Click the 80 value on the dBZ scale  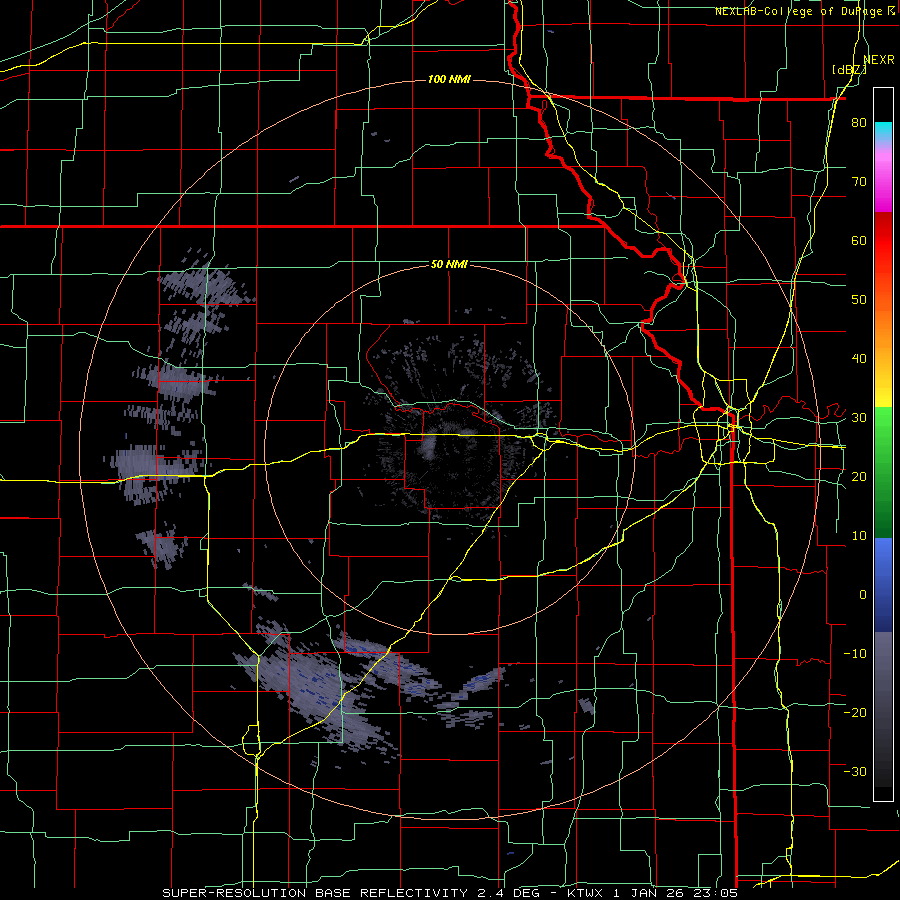pos(859,123)
